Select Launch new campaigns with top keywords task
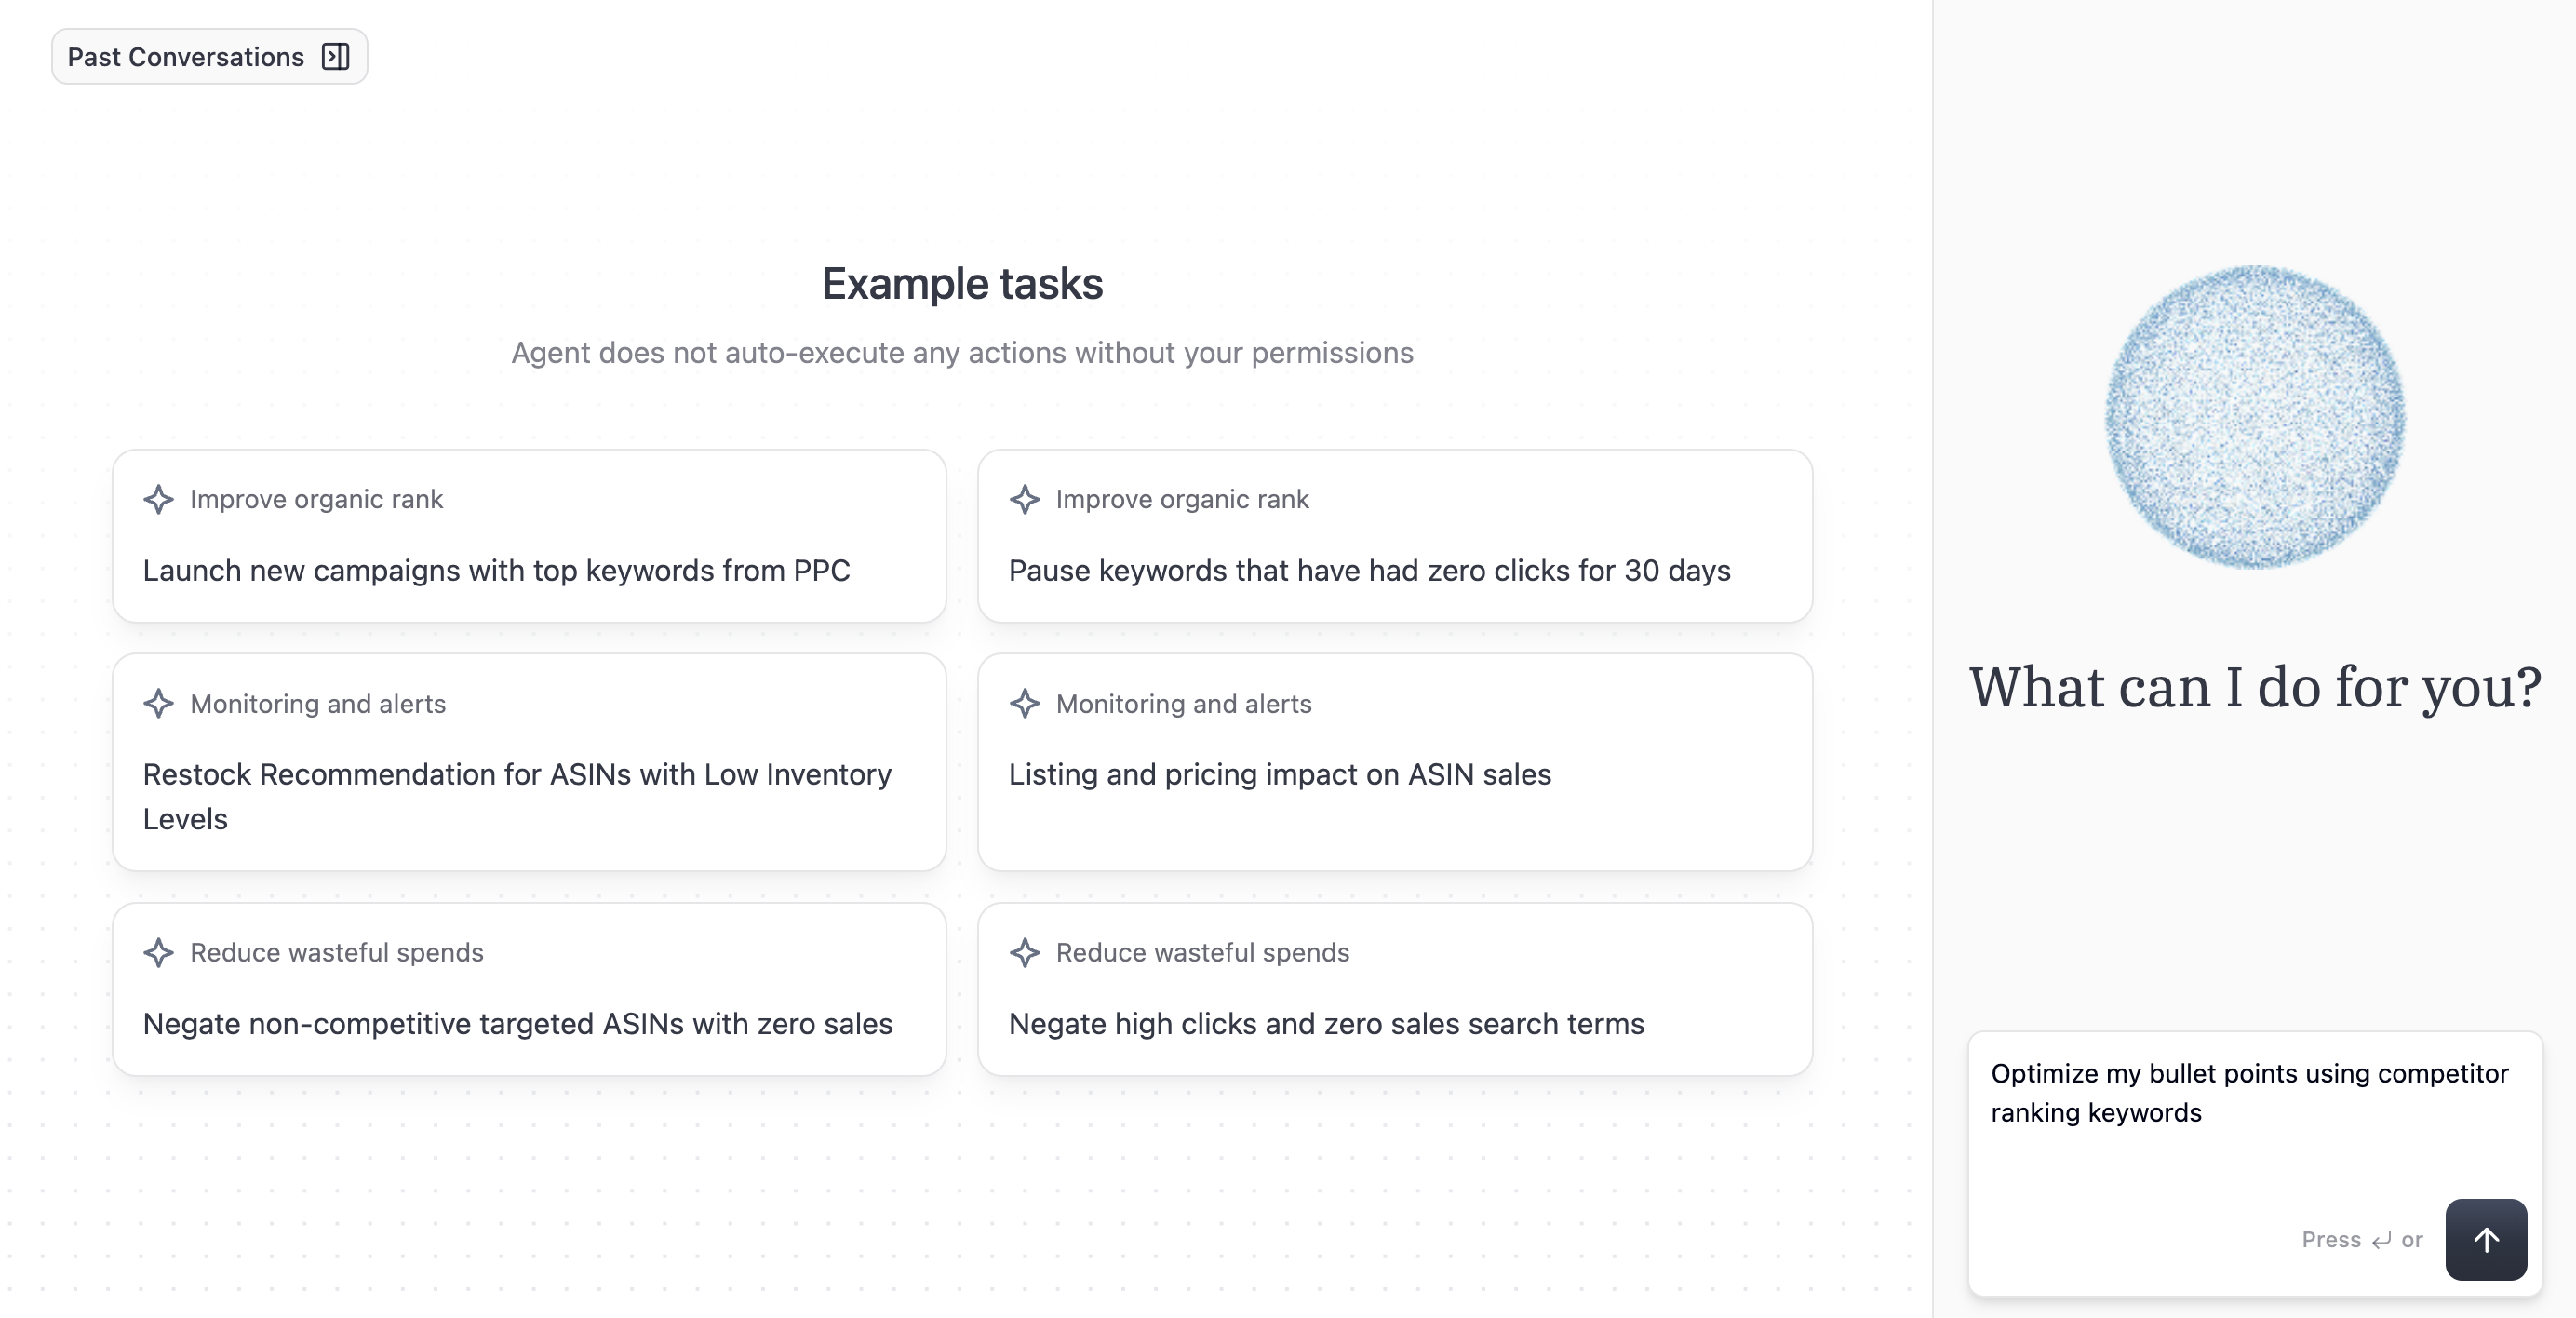This screenshot has height=1318, width=2576. [529, 536]
